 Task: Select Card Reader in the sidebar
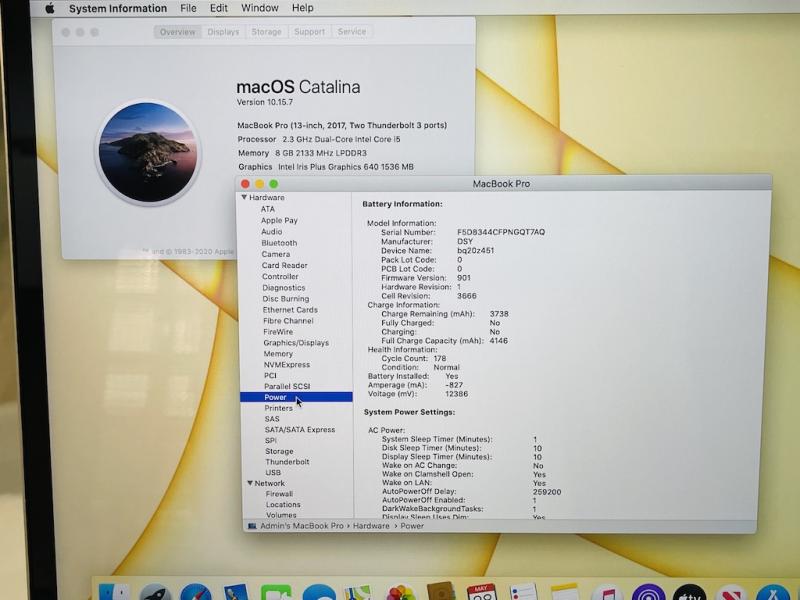[285, 265]
